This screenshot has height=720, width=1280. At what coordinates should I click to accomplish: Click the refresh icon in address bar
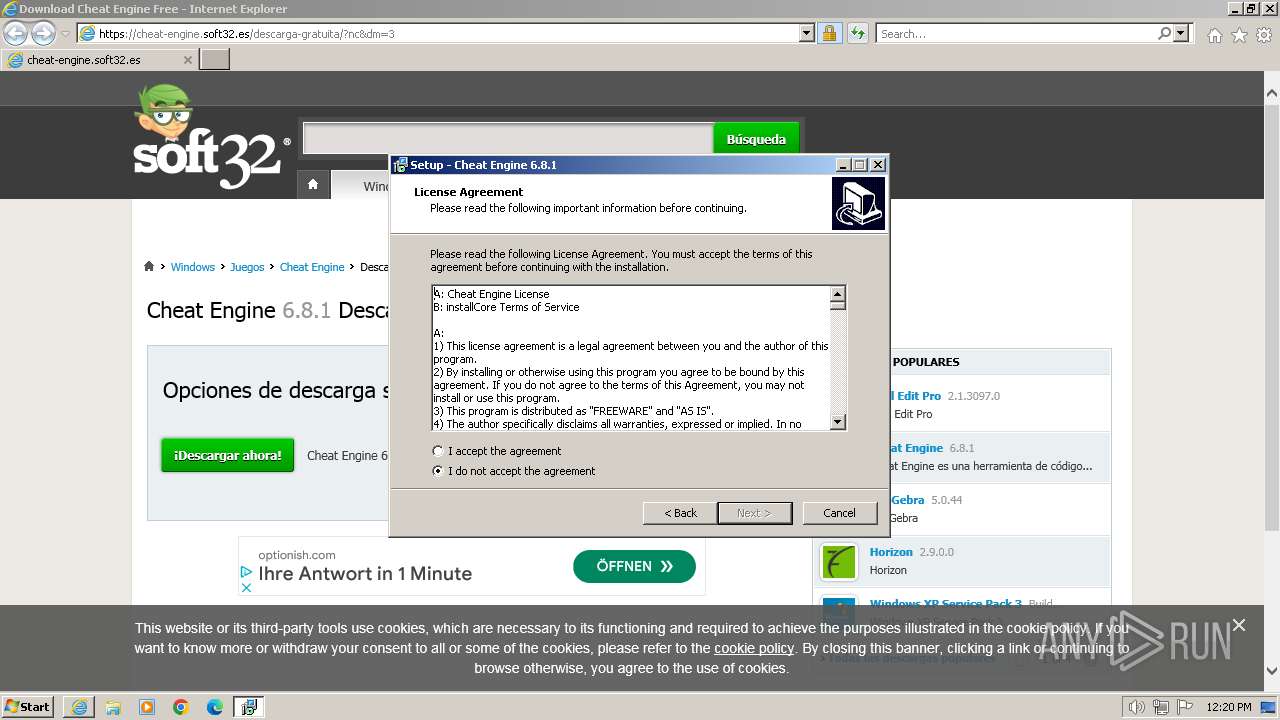[x=857, y=33]
